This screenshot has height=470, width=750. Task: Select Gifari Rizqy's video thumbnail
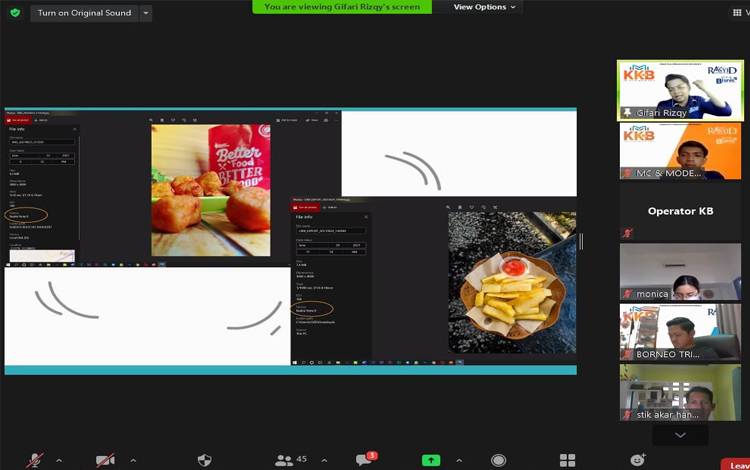(x=680, y=90)
